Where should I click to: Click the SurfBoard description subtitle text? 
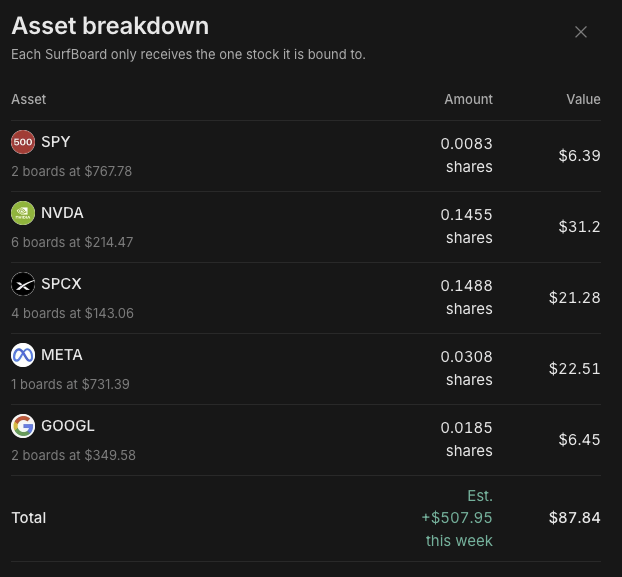(x=188, y=54)
